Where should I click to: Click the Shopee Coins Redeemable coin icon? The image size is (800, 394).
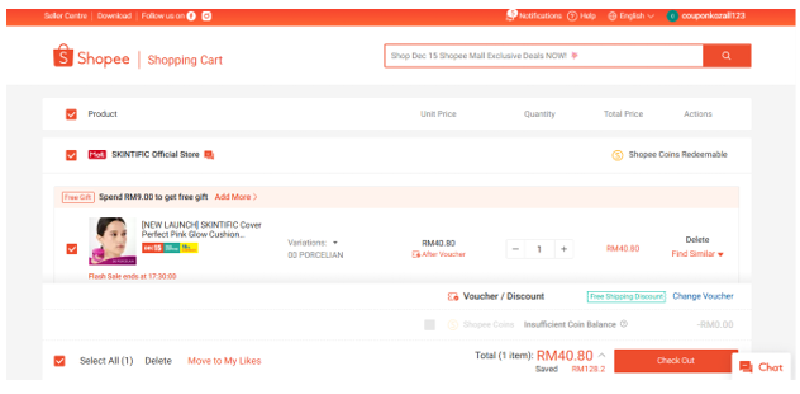[x=617, y=155]
